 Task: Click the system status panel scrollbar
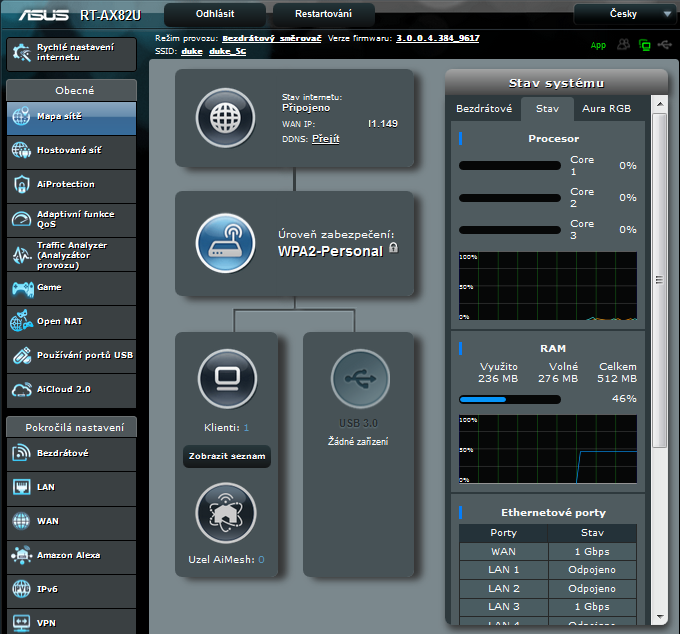pyautogui.click(x=659, y=280)
